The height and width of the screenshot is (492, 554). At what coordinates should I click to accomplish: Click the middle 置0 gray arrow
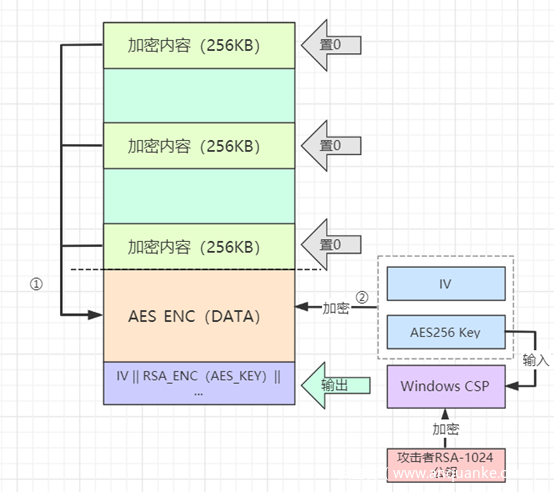pyautogui.click(x=331, y=146)
